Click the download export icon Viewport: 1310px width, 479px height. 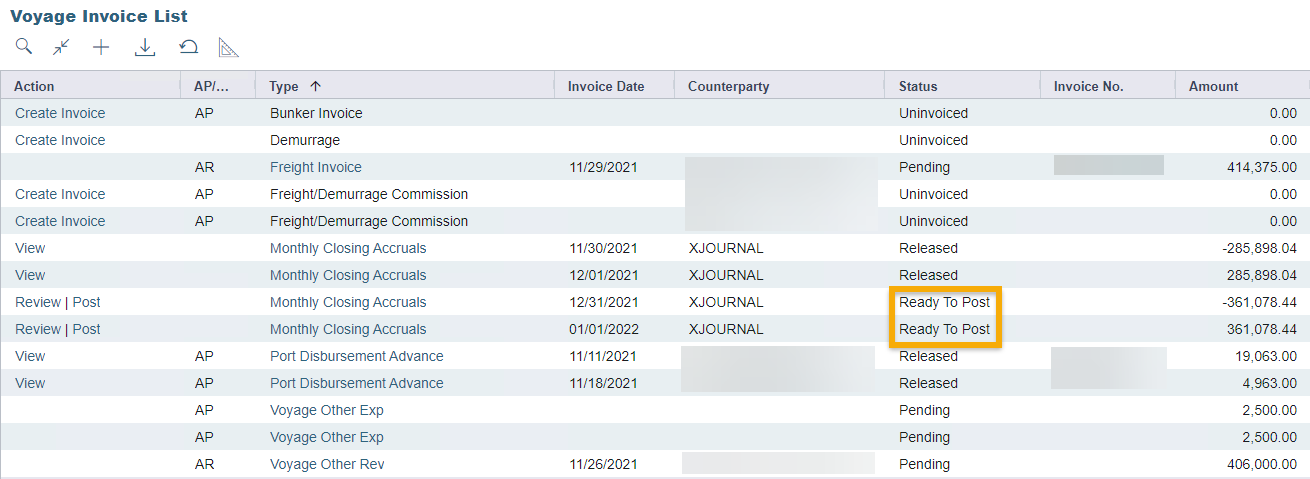point(145,47)
